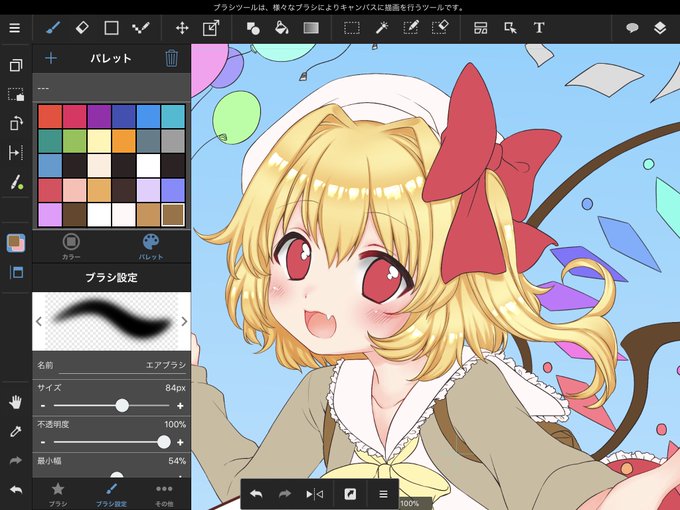Select the selection pen tool
This screenshot has height=510, width=680.
[x=411, y=28]
